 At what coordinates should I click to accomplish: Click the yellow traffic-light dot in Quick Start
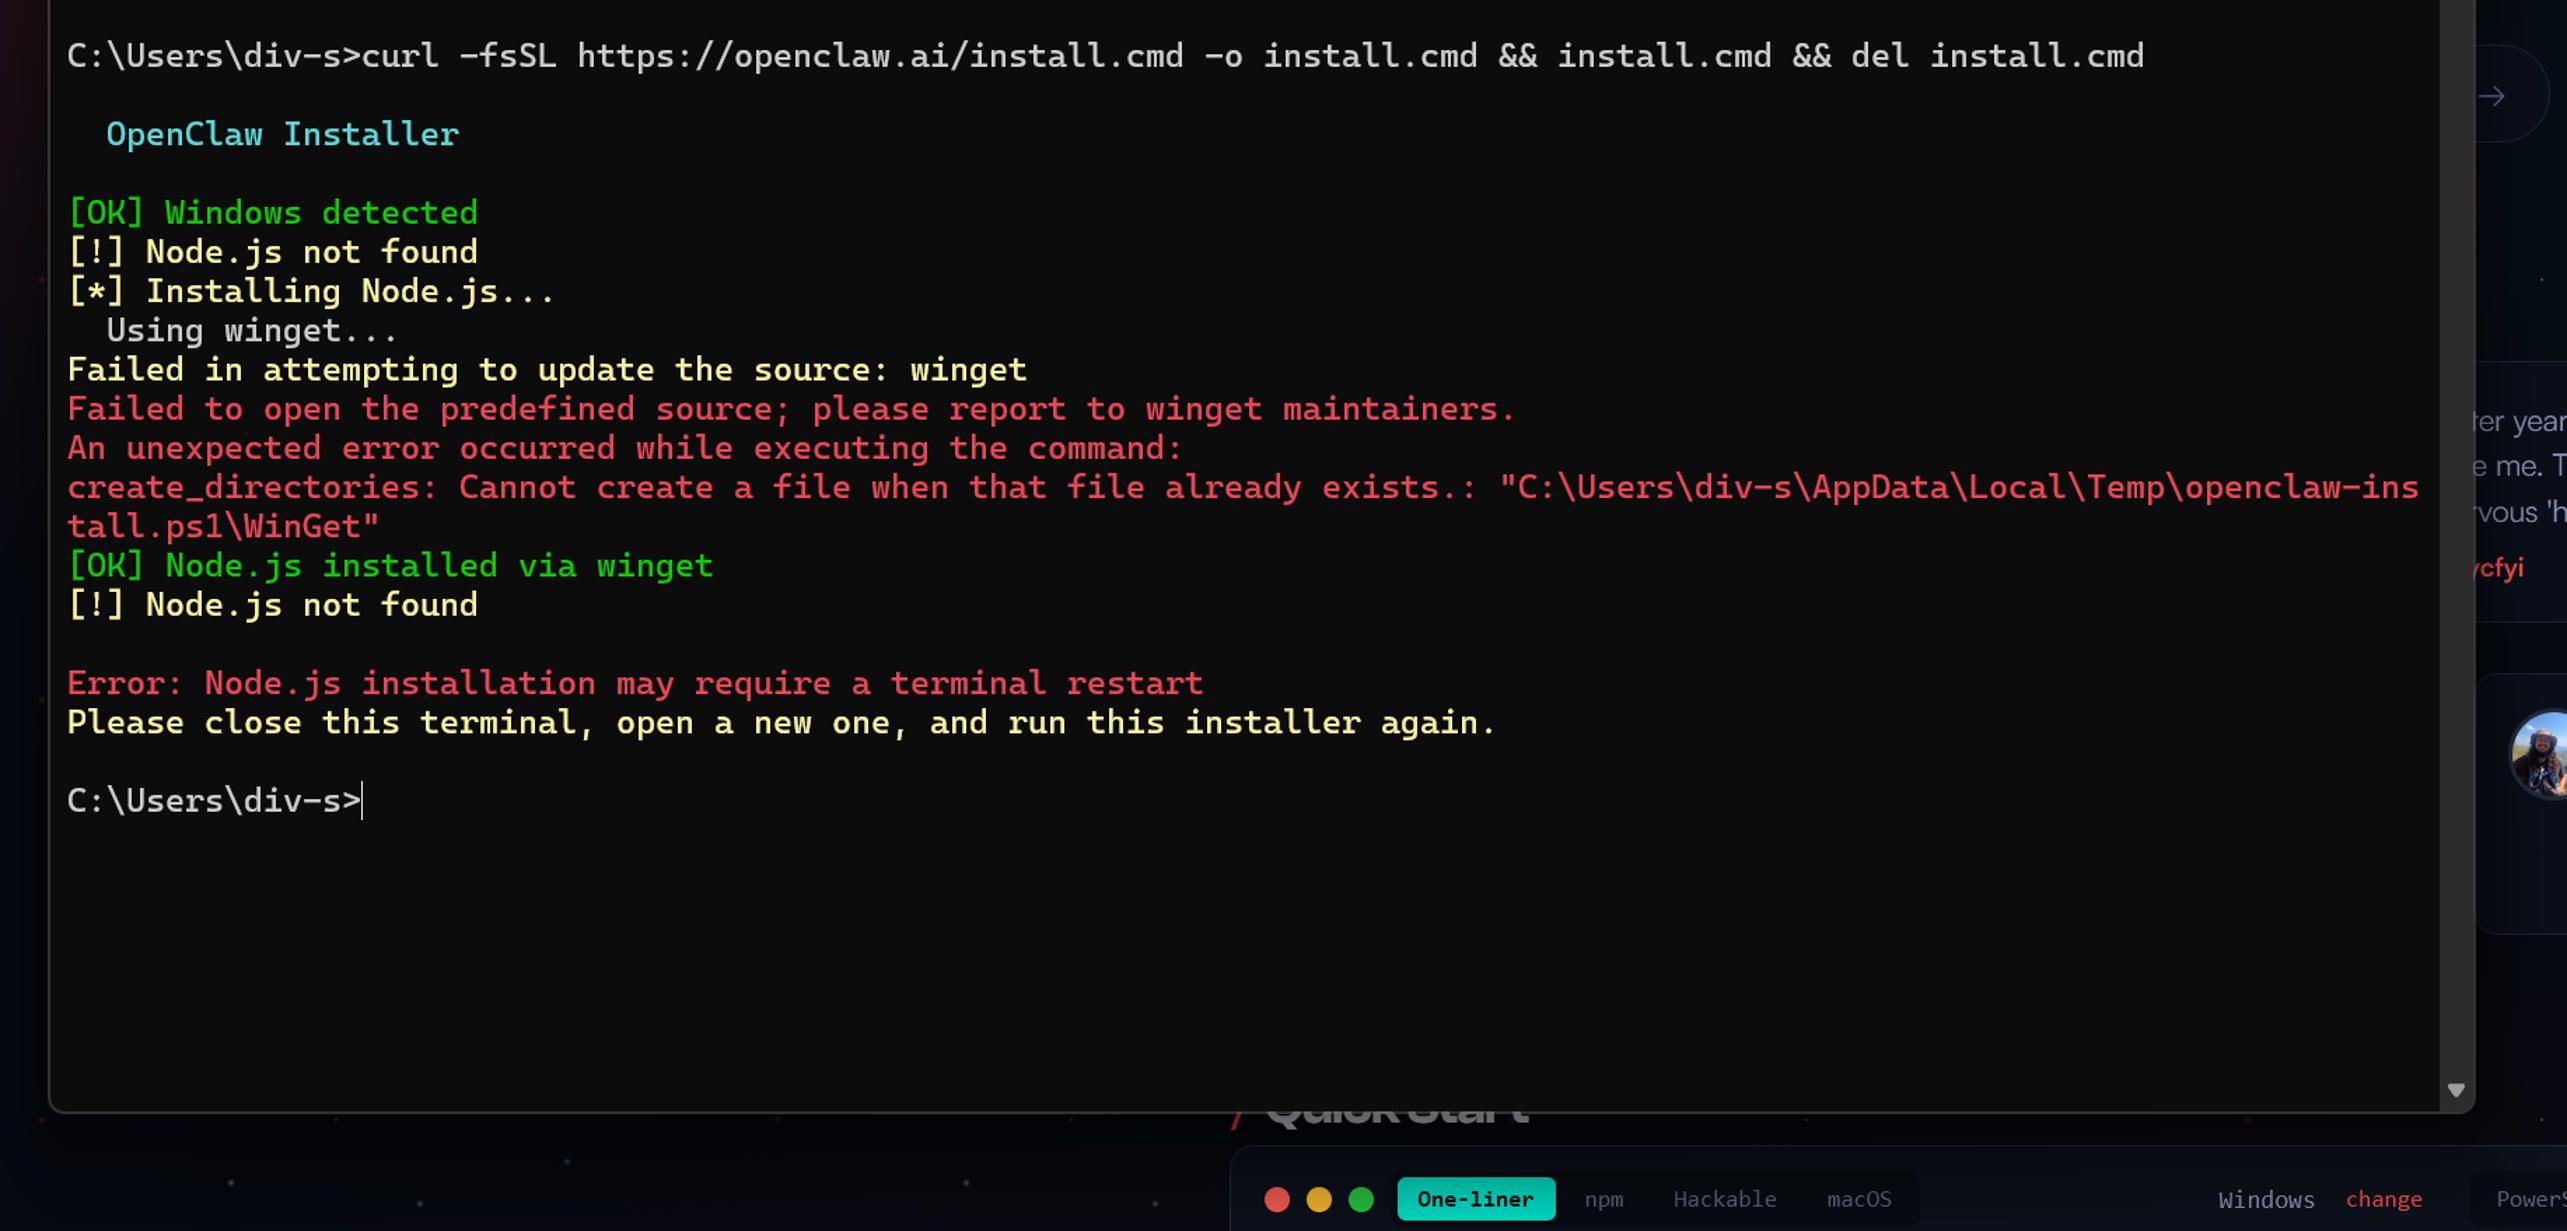point(1319,1197)
